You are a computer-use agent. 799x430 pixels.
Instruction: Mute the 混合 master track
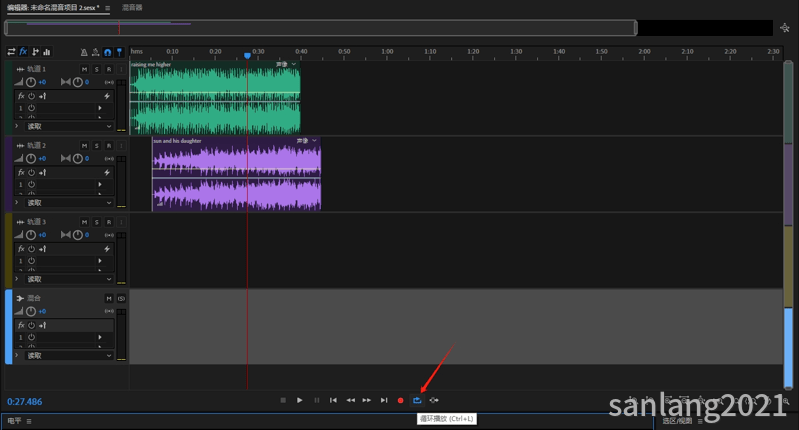tap(109, 299)
